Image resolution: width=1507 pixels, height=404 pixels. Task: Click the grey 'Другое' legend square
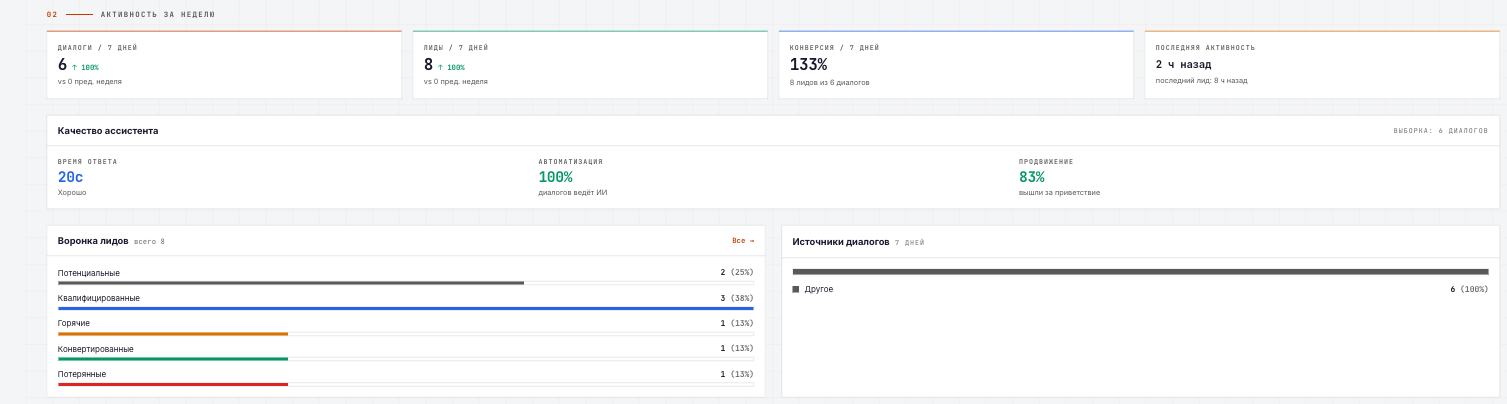pos(796,289)
